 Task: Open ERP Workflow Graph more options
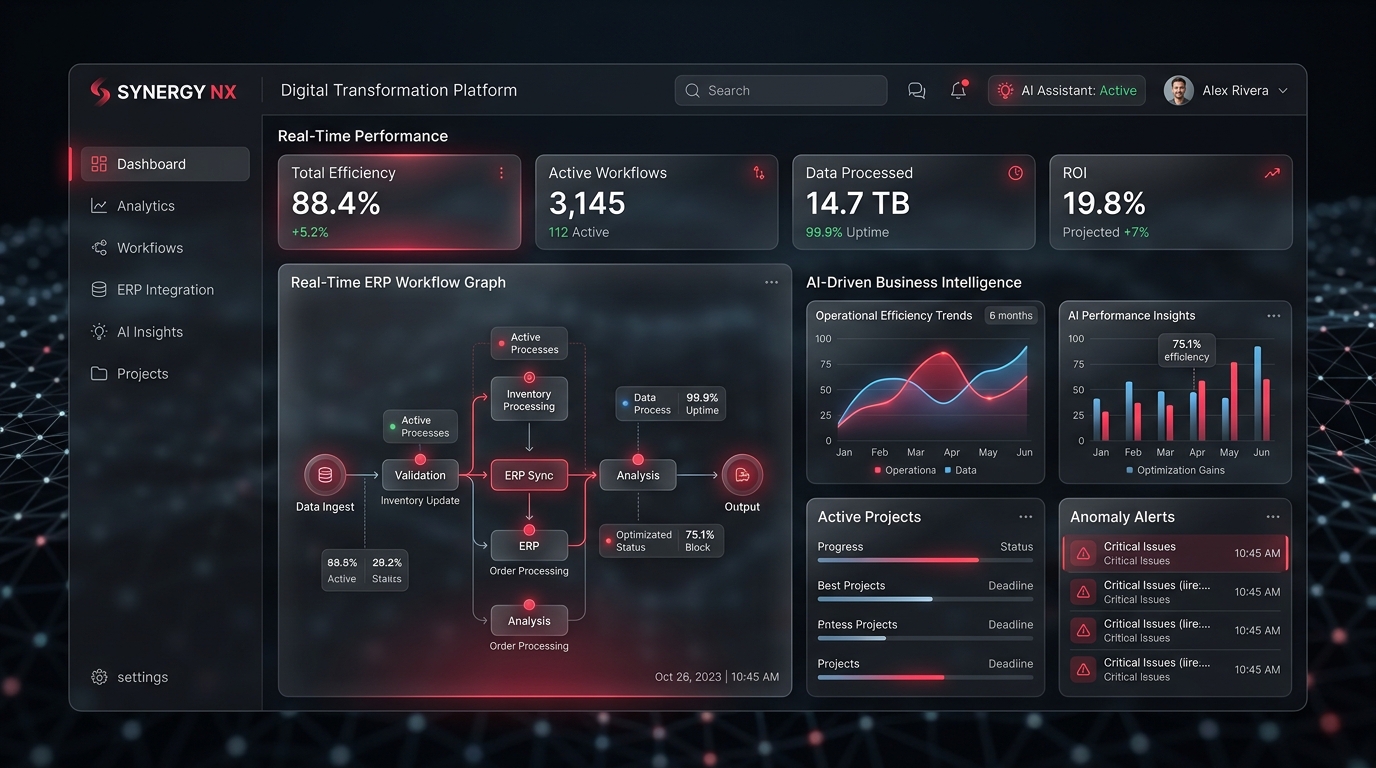coord(771,282)
